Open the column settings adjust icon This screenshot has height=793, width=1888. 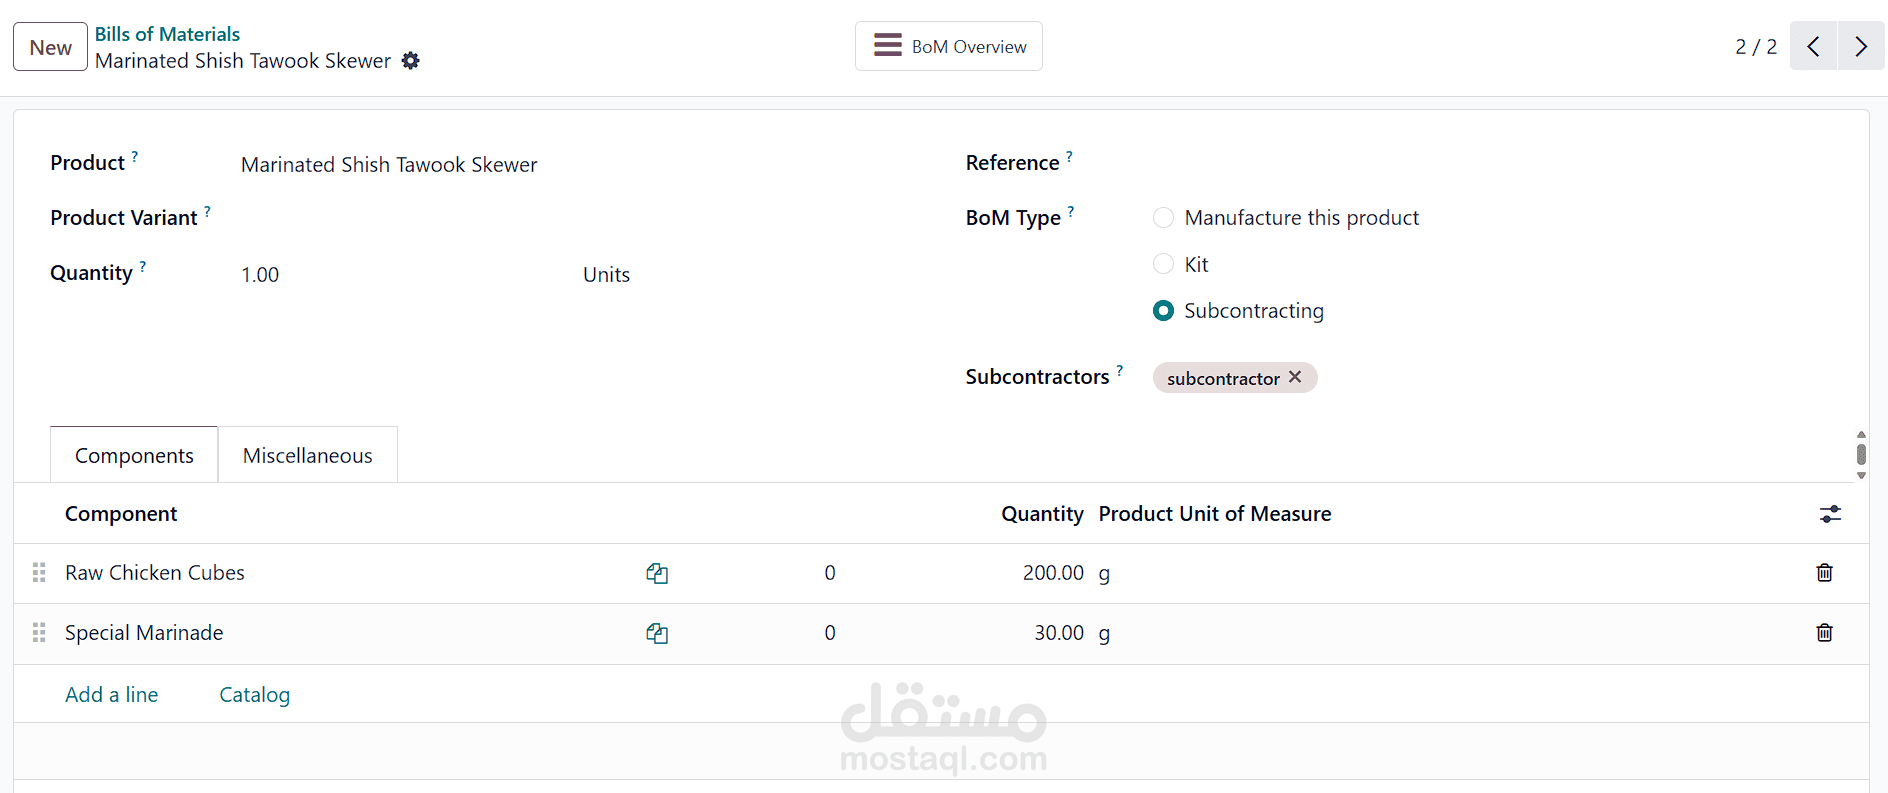1830,514
